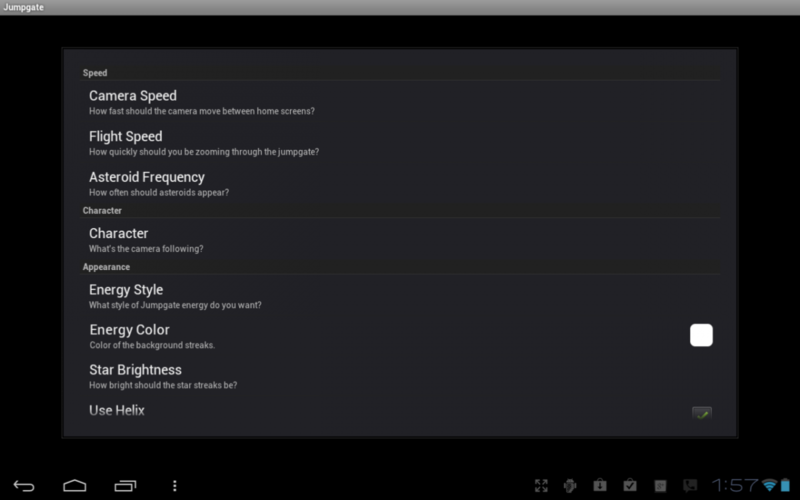
Task: Toggle the Use Helix checkbox
Action: [x=702, y=414]
